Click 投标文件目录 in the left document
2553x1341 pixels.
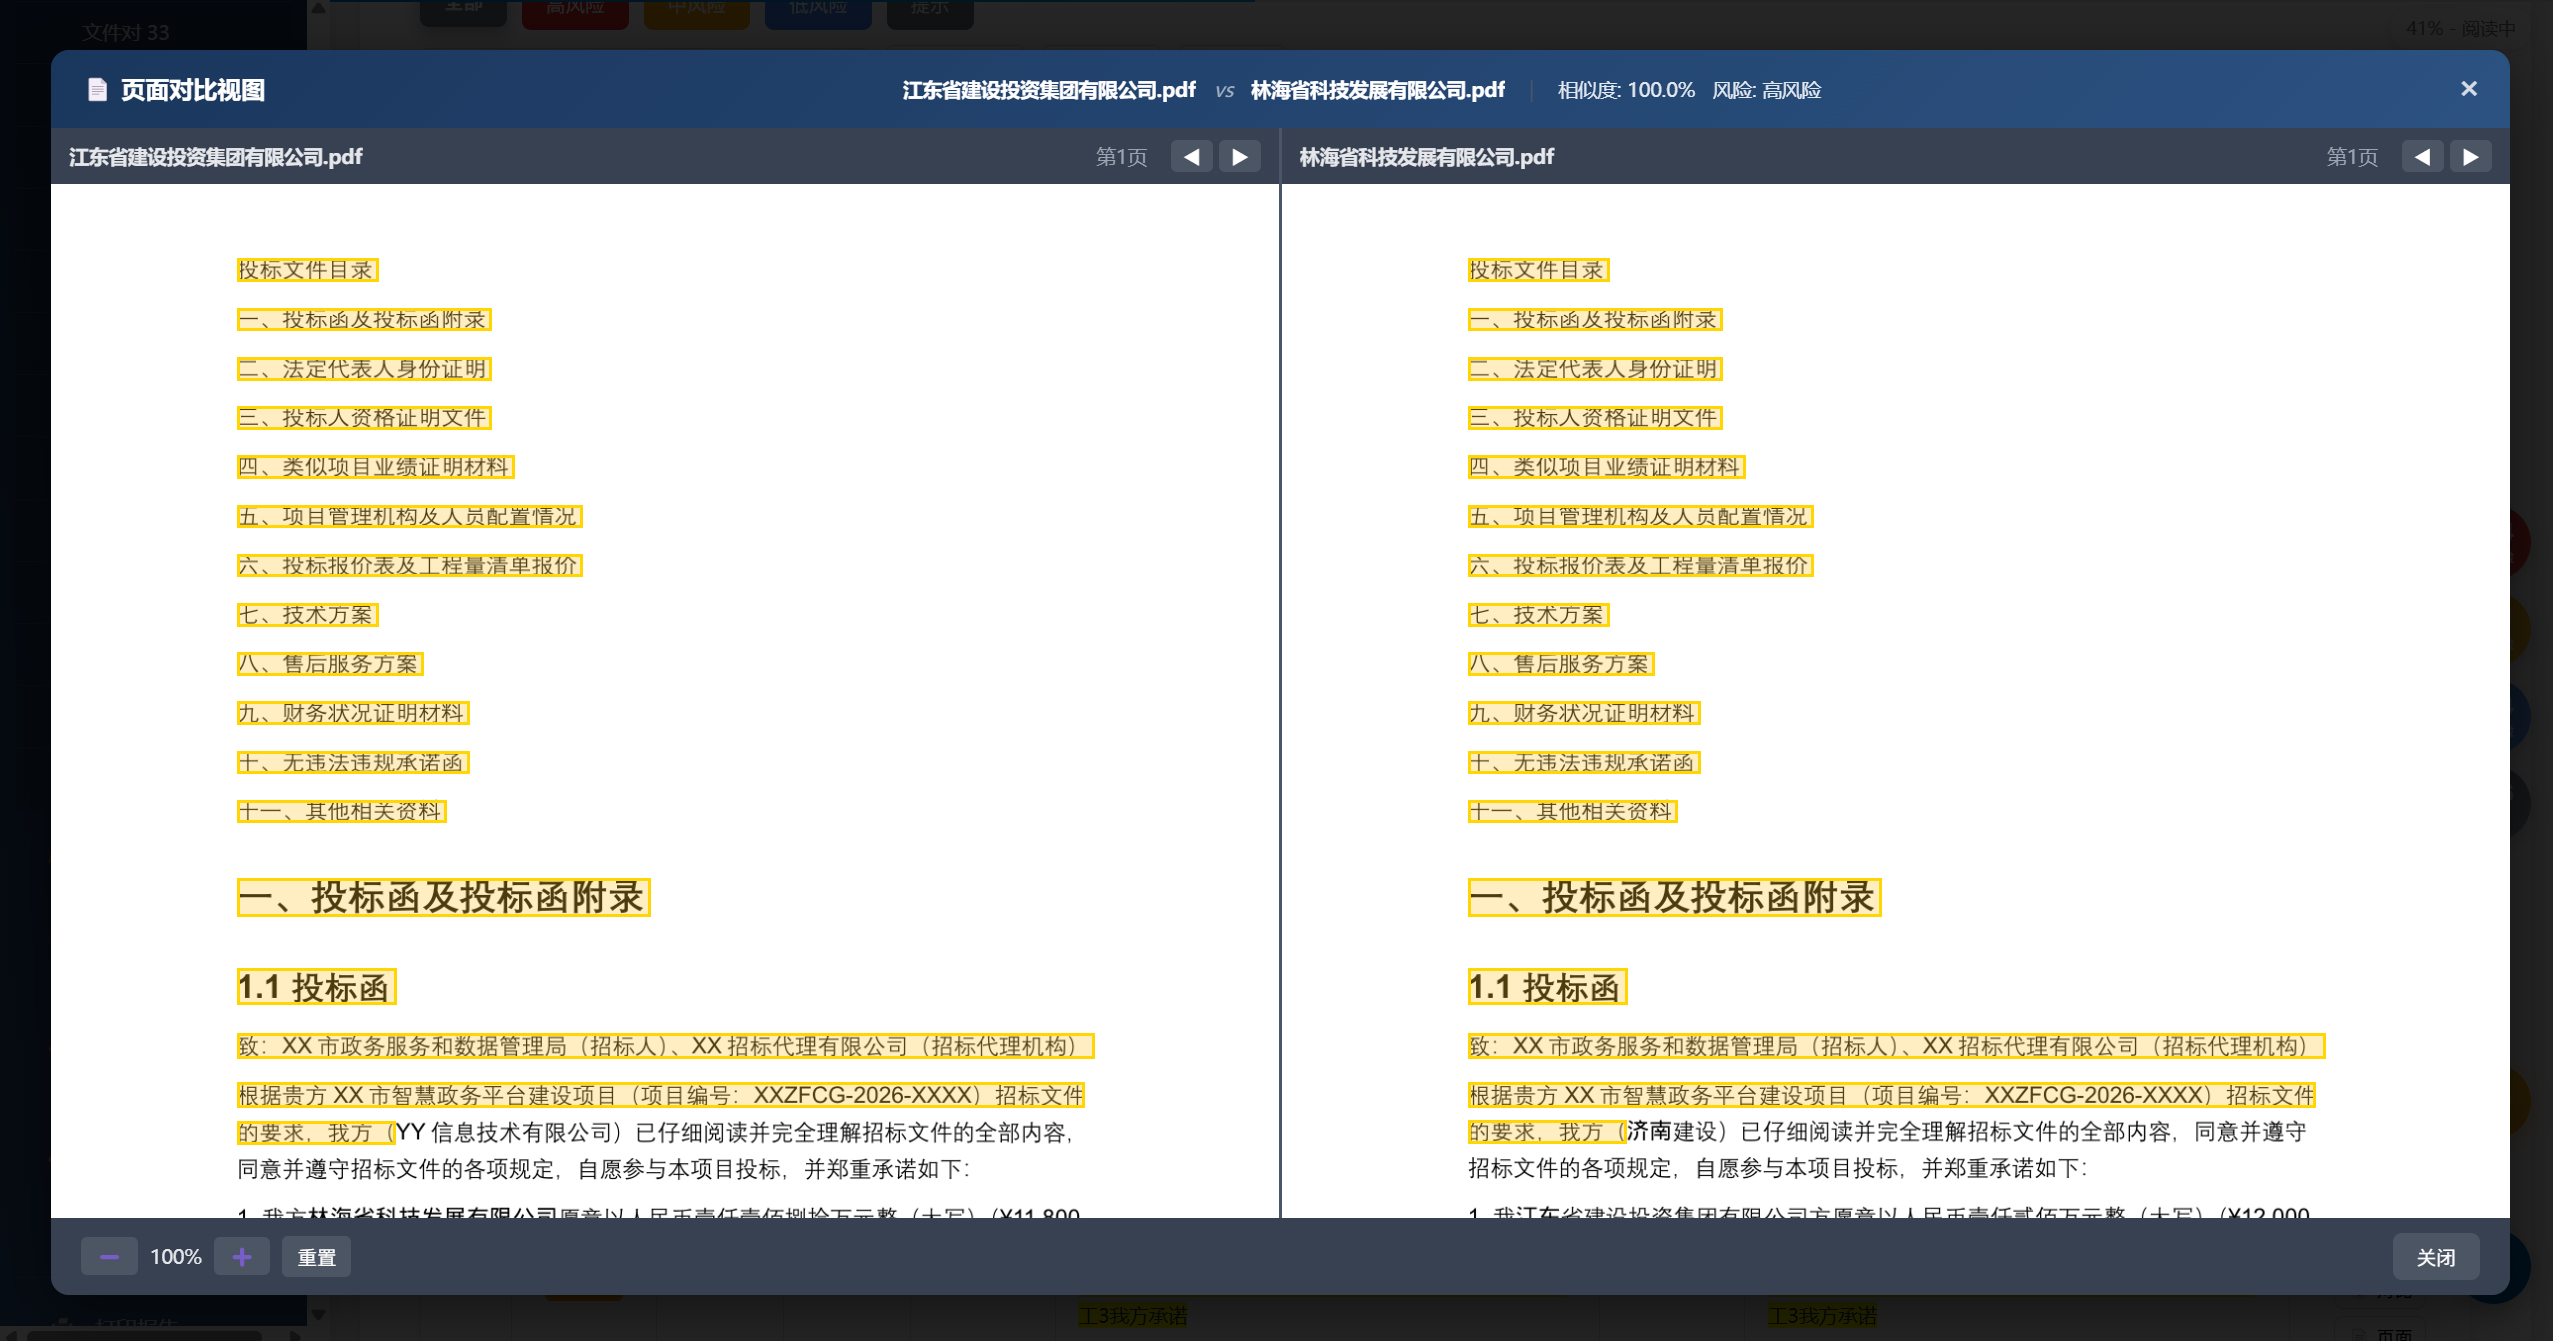point(307,269)
